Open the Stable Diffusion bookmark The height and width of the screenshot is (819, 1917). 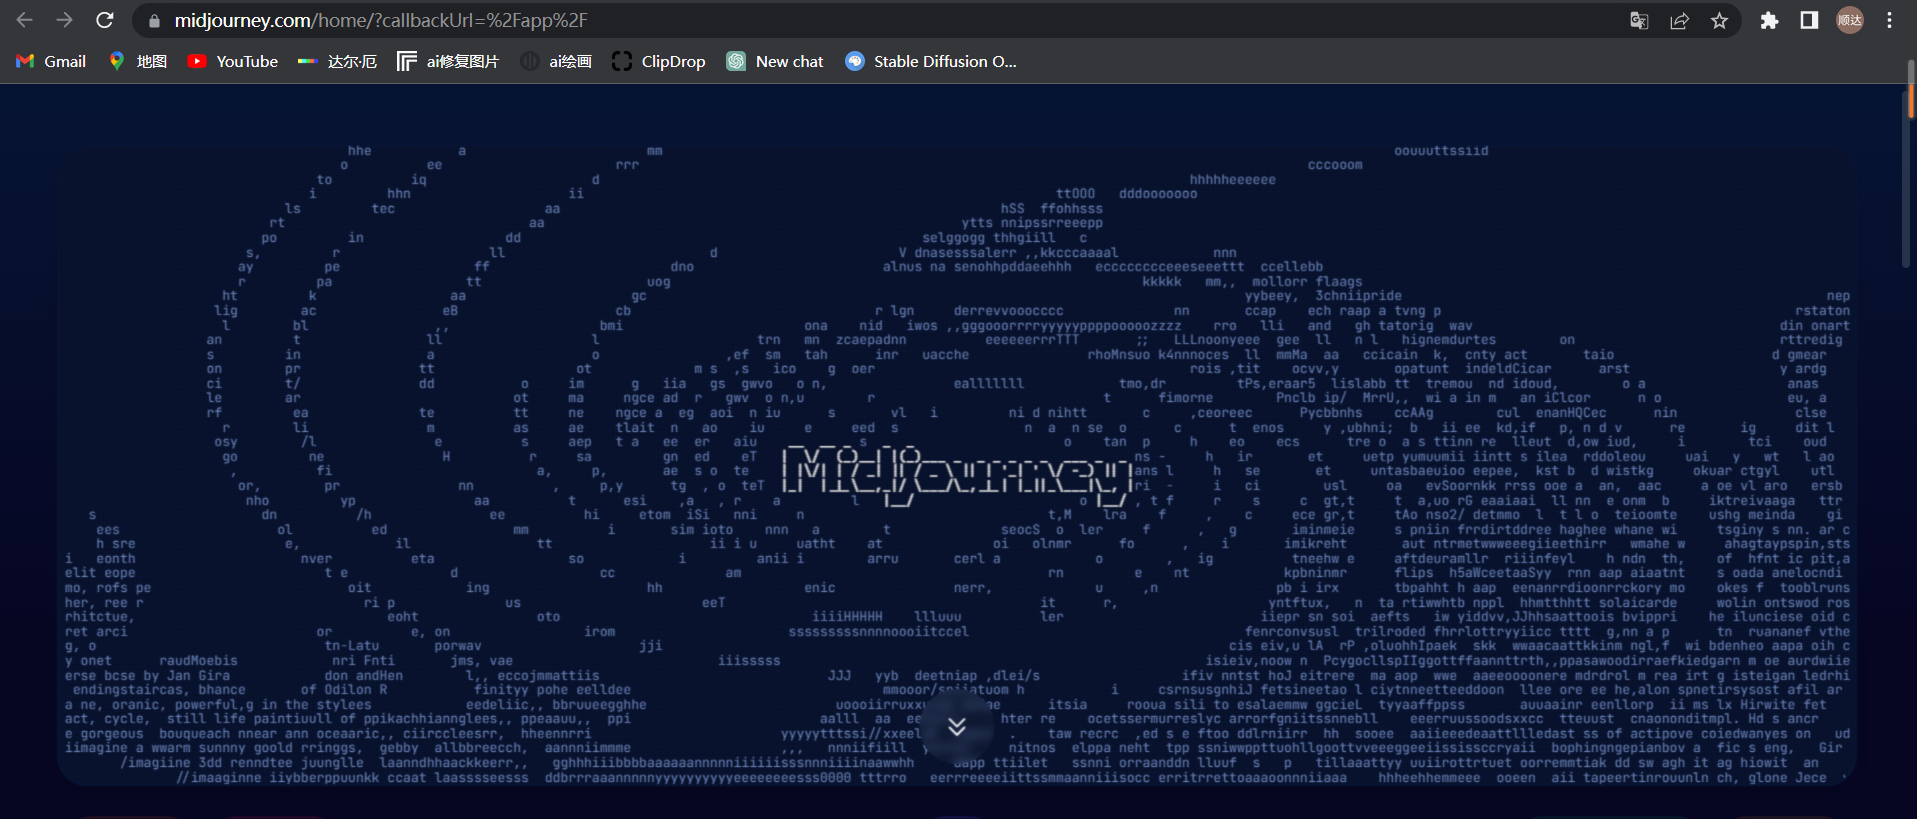(x=931, y=61)
